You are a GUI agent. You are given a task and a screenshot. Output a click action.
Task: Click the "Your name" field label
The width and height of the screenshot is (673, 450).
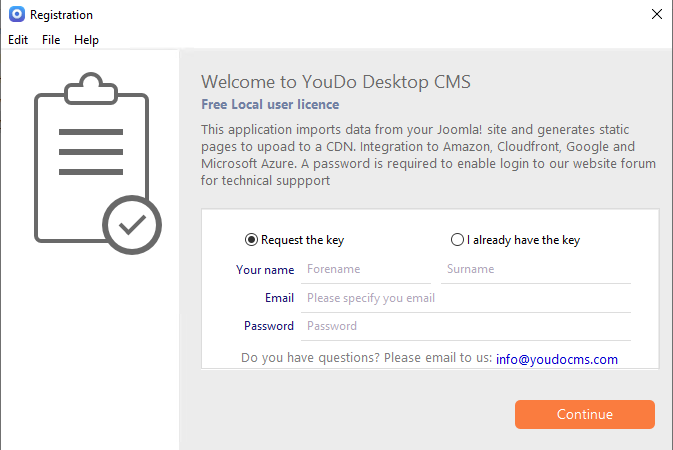pyautogui.click(x=265, y=270)
